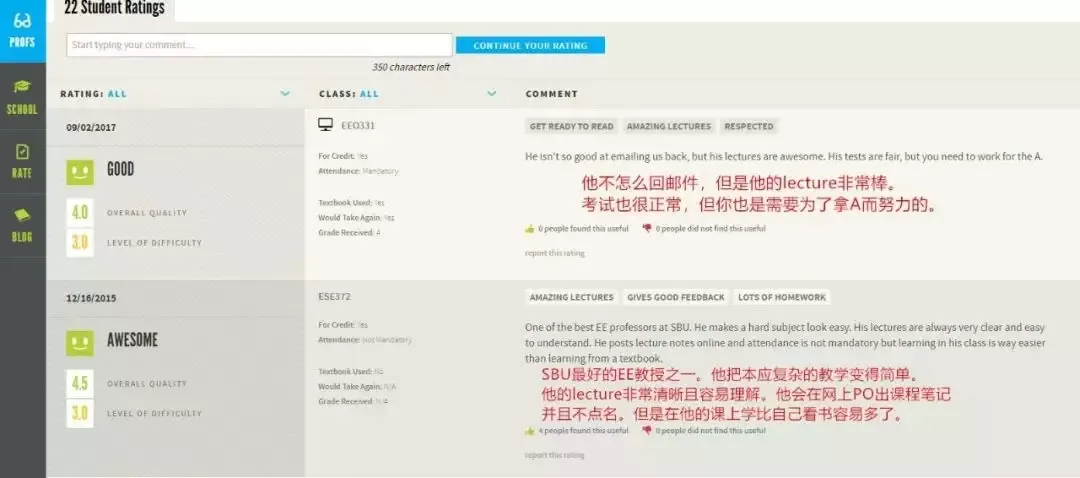Thumbs down the ESE372 review
Viewport: 1080px width, 478px height.
(x=647, y=431)
